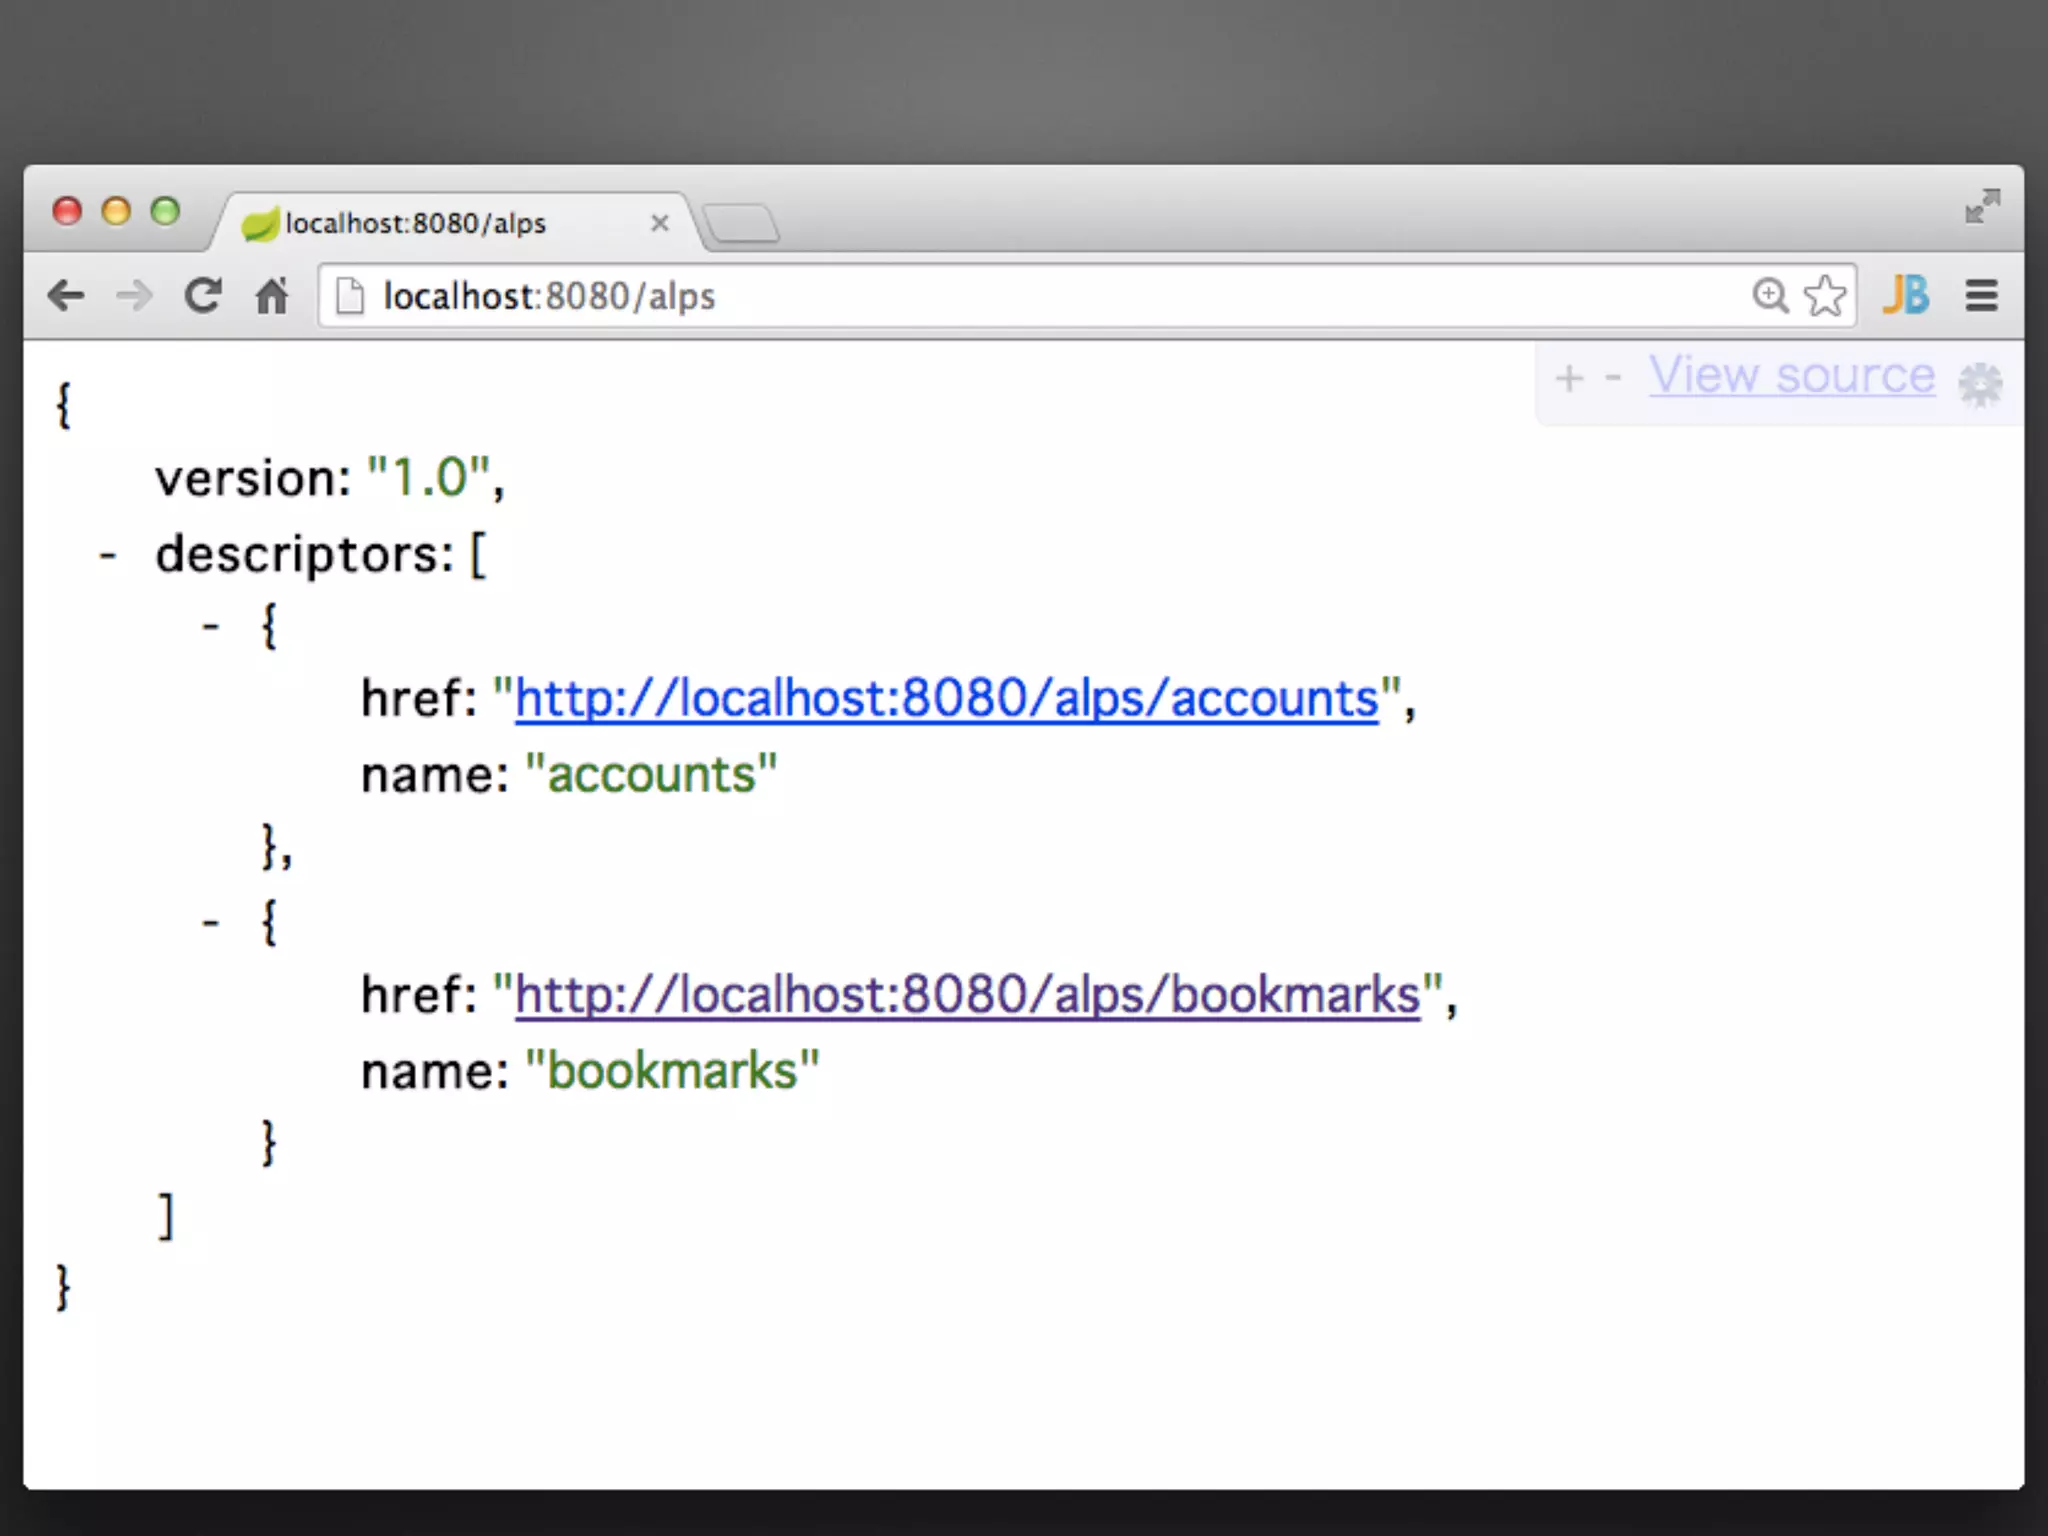This screenshot has height=1536, width=2048.
Task: Click the zoom magnifier in address bar
Action: point(1769,295)
